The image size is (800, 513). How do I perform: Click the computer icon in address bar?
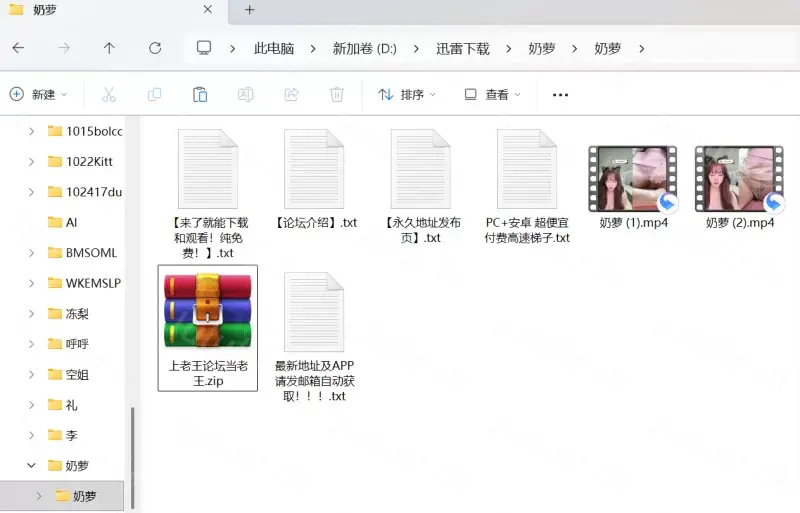coord(204,48)
